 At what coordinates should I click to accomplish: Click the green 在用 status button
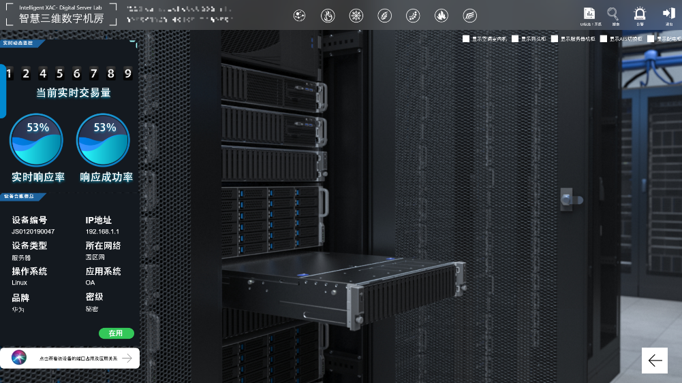pos(116,333)
